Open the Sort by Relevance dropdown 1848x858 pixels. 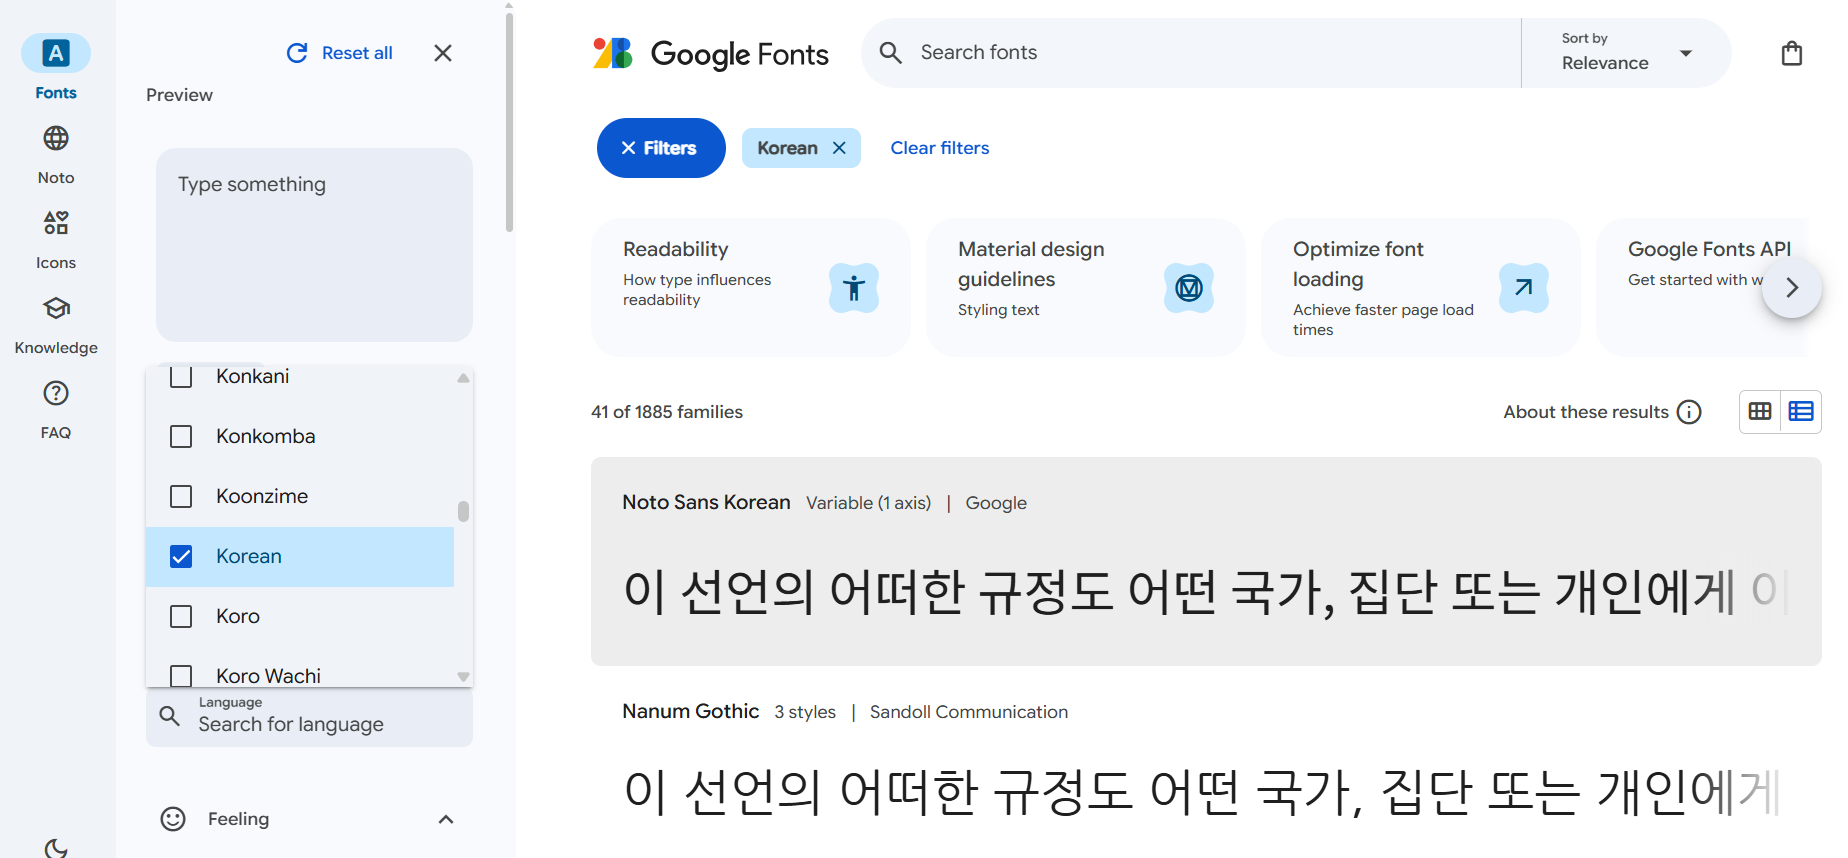click(1626, 52)
